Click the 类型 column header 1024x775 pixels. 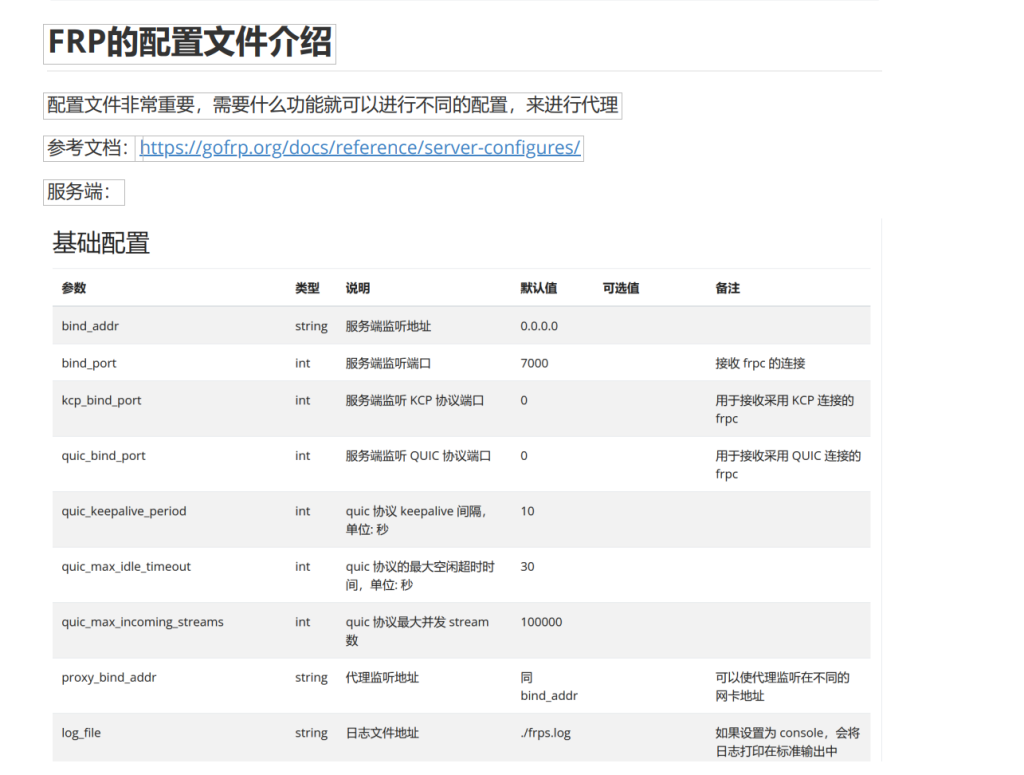coord(307,288)
